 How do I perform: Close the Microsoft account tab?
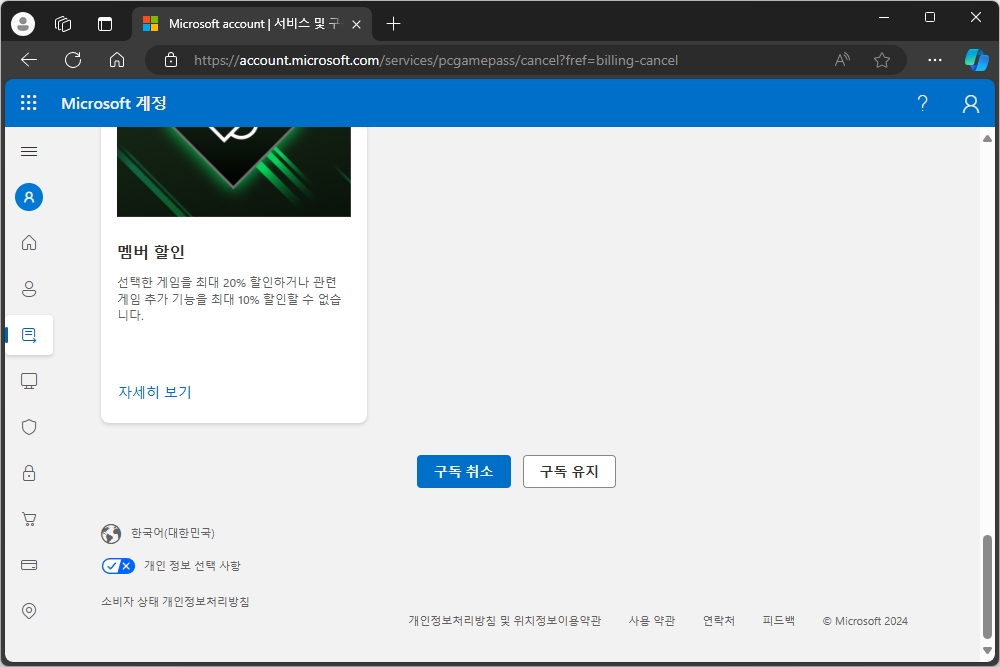(357, 24)
